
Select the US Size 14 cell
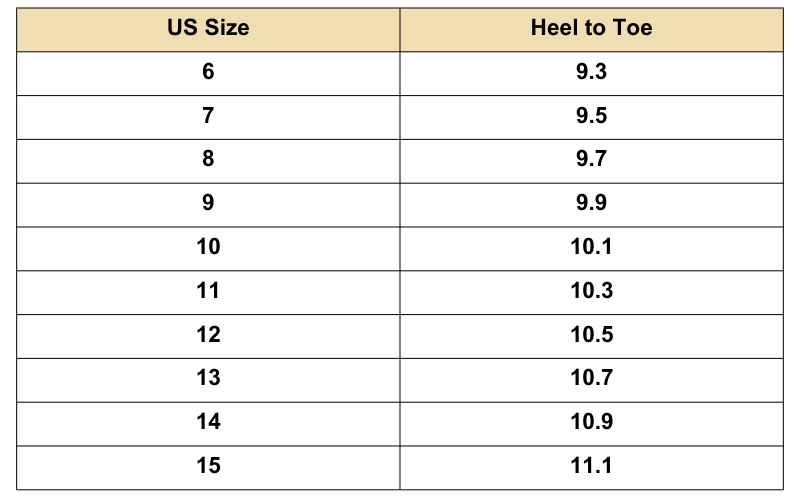point(208,422)
